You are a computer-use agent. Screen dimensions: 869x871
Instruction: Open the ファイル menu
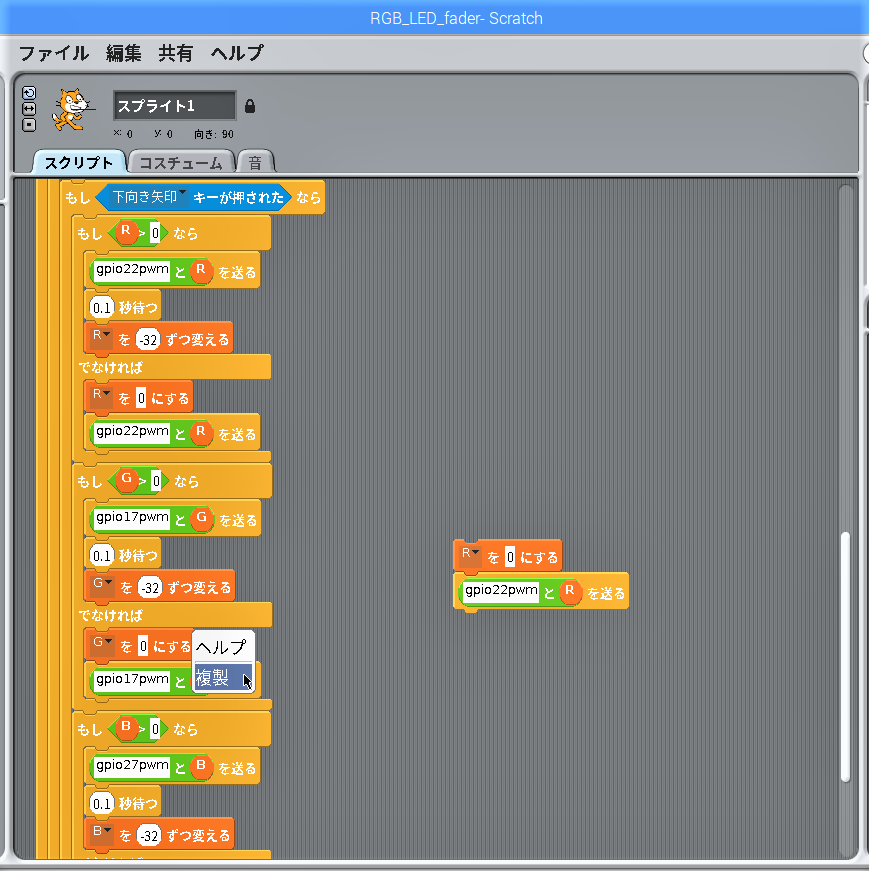pos(53,53)
